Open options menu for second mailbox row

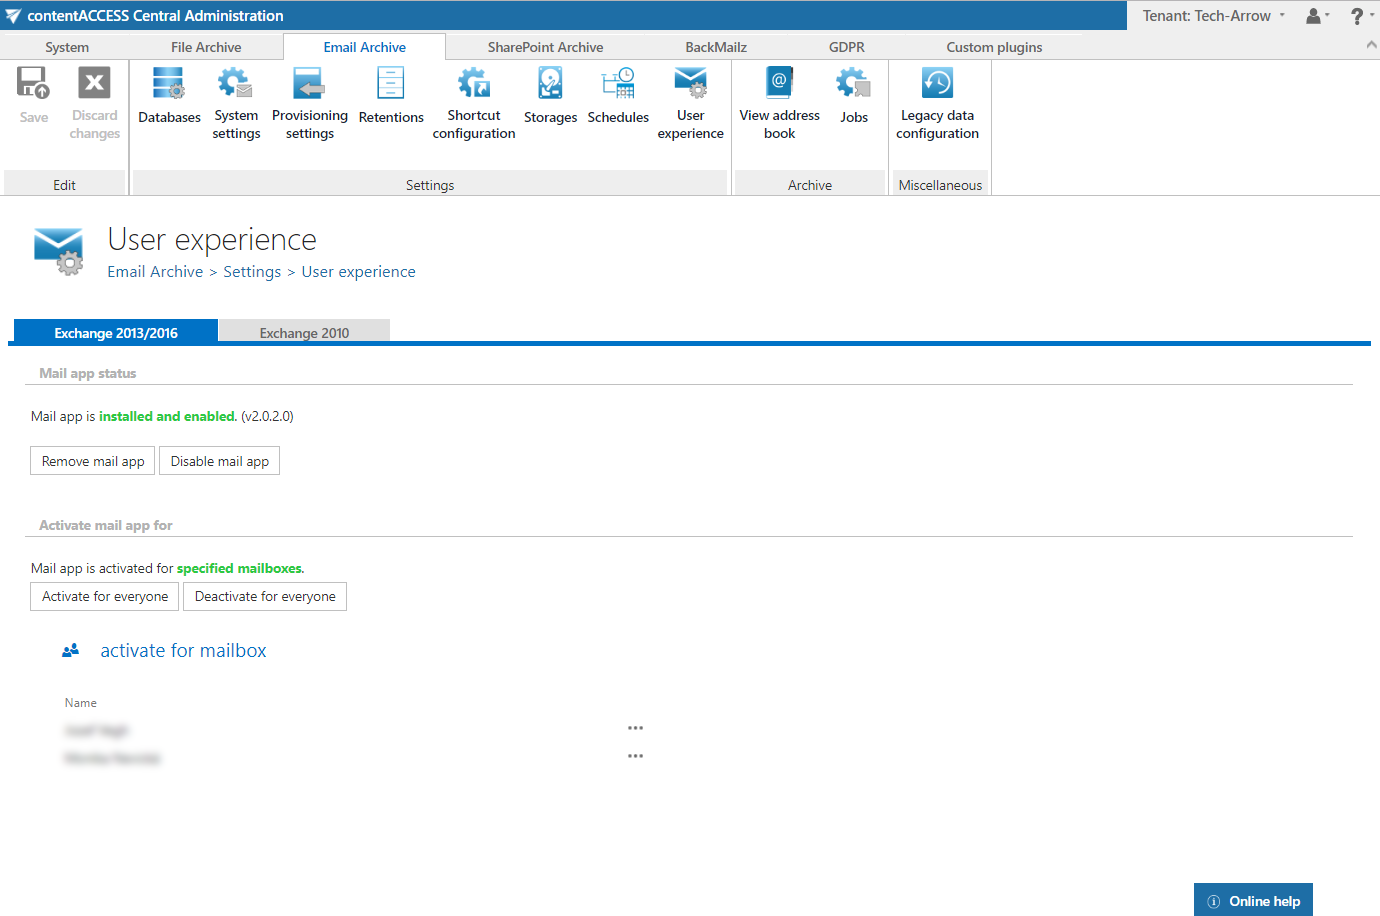pyautogui.click(x=635, y=756)
